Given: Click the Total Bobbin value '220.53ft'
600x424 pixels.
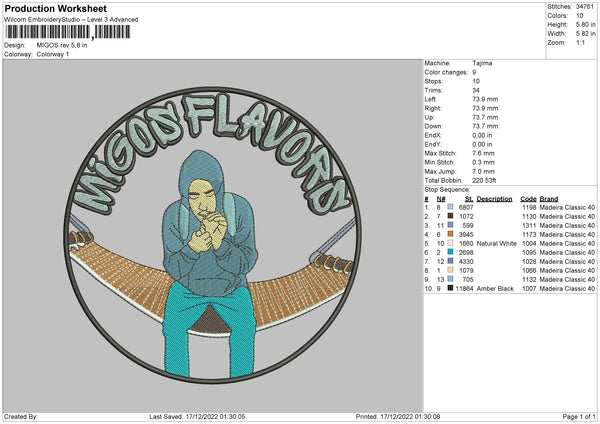Looking at the screenshot, I should tap(484, 180).
